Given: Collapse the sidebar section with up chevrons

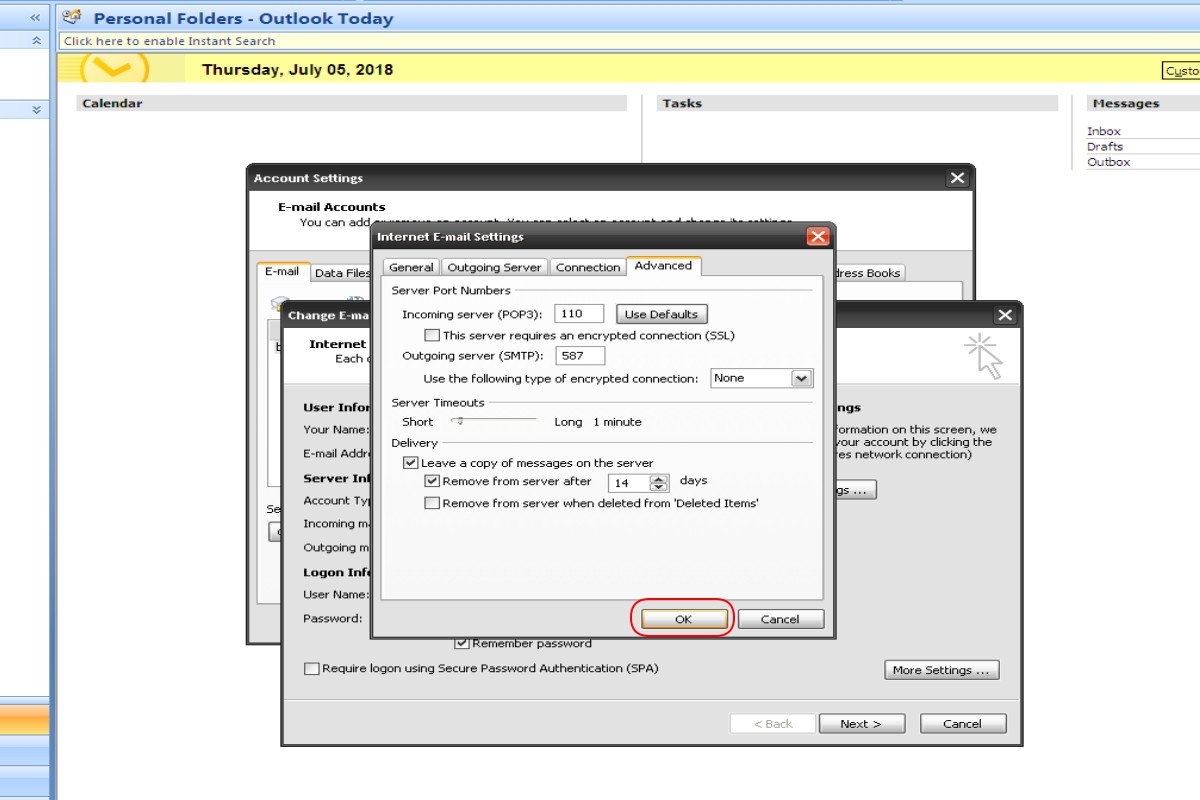Looking at the screenshot, I should pyautogui.click(x=37, y=40).
